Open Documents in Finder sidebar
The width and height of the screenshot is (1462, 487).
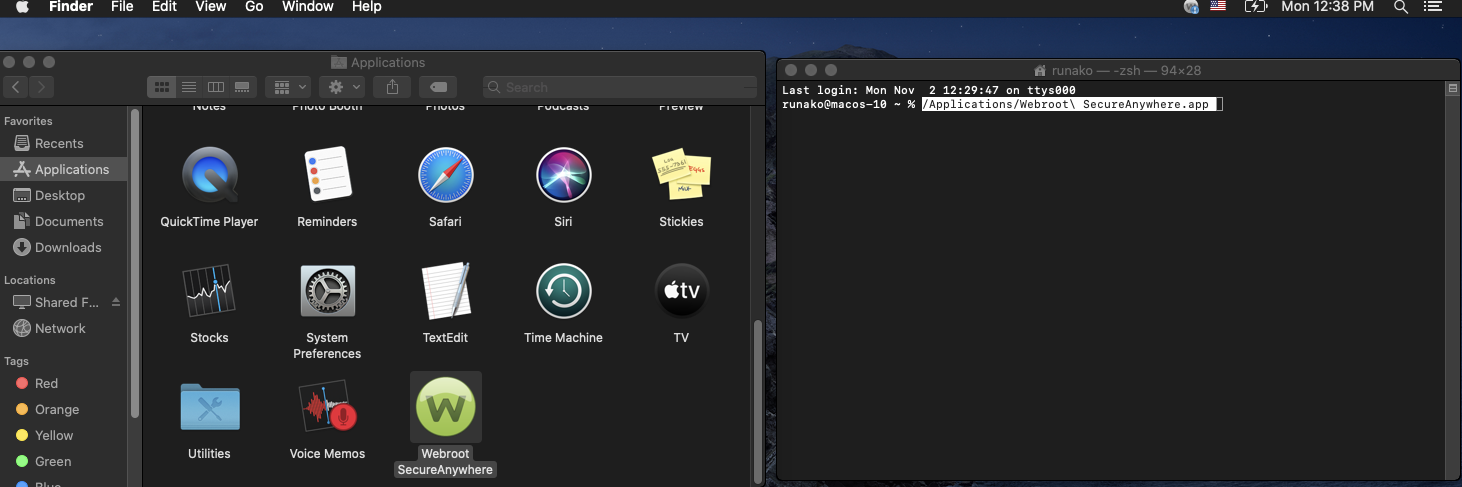(64, 221)
